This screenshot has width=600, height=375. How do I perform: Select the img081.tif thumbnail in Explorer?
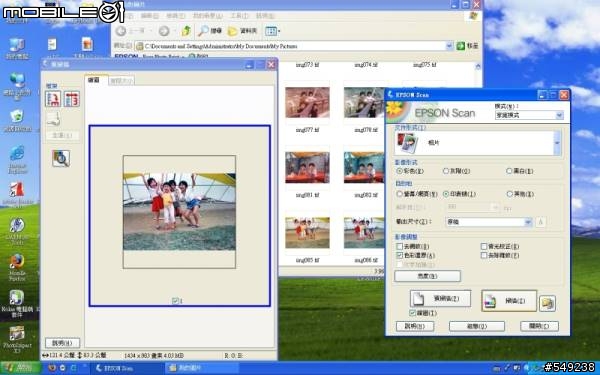click(307, 167)
